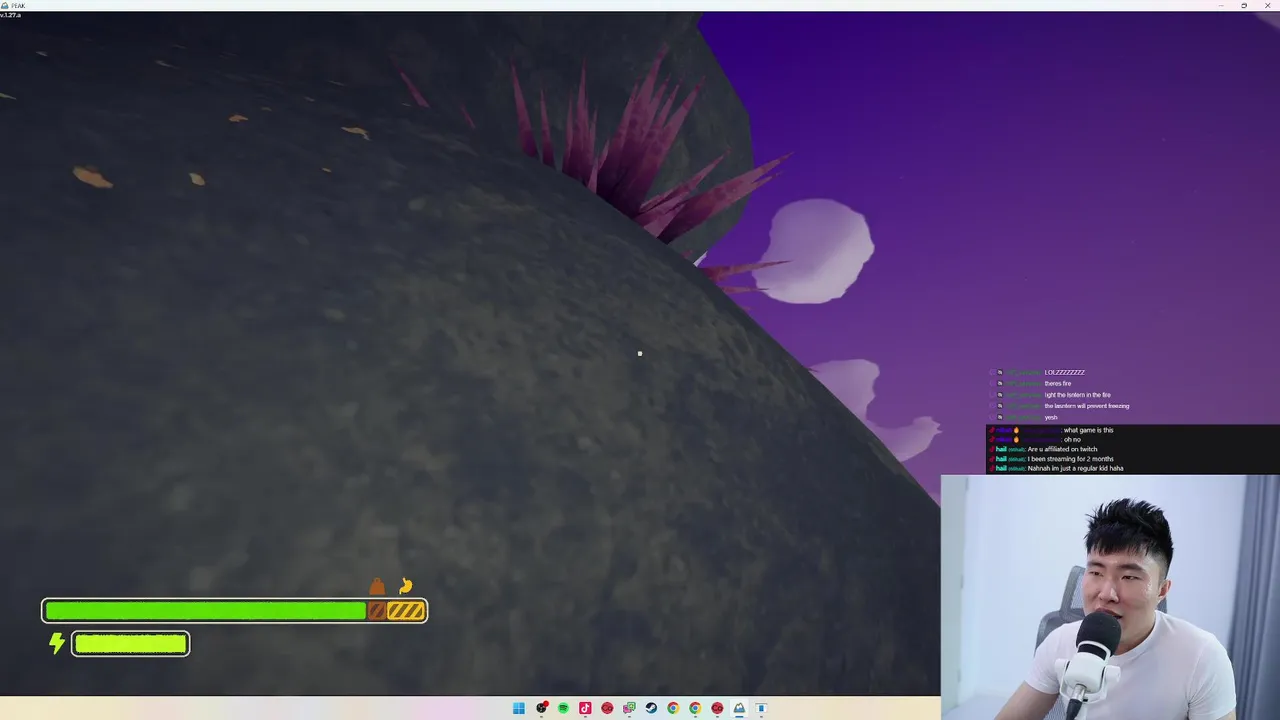1280x720 pixels.
Task: Click chat message 'Nahnah im just a regular kid haha'
Action: (x=1075, y=468)
